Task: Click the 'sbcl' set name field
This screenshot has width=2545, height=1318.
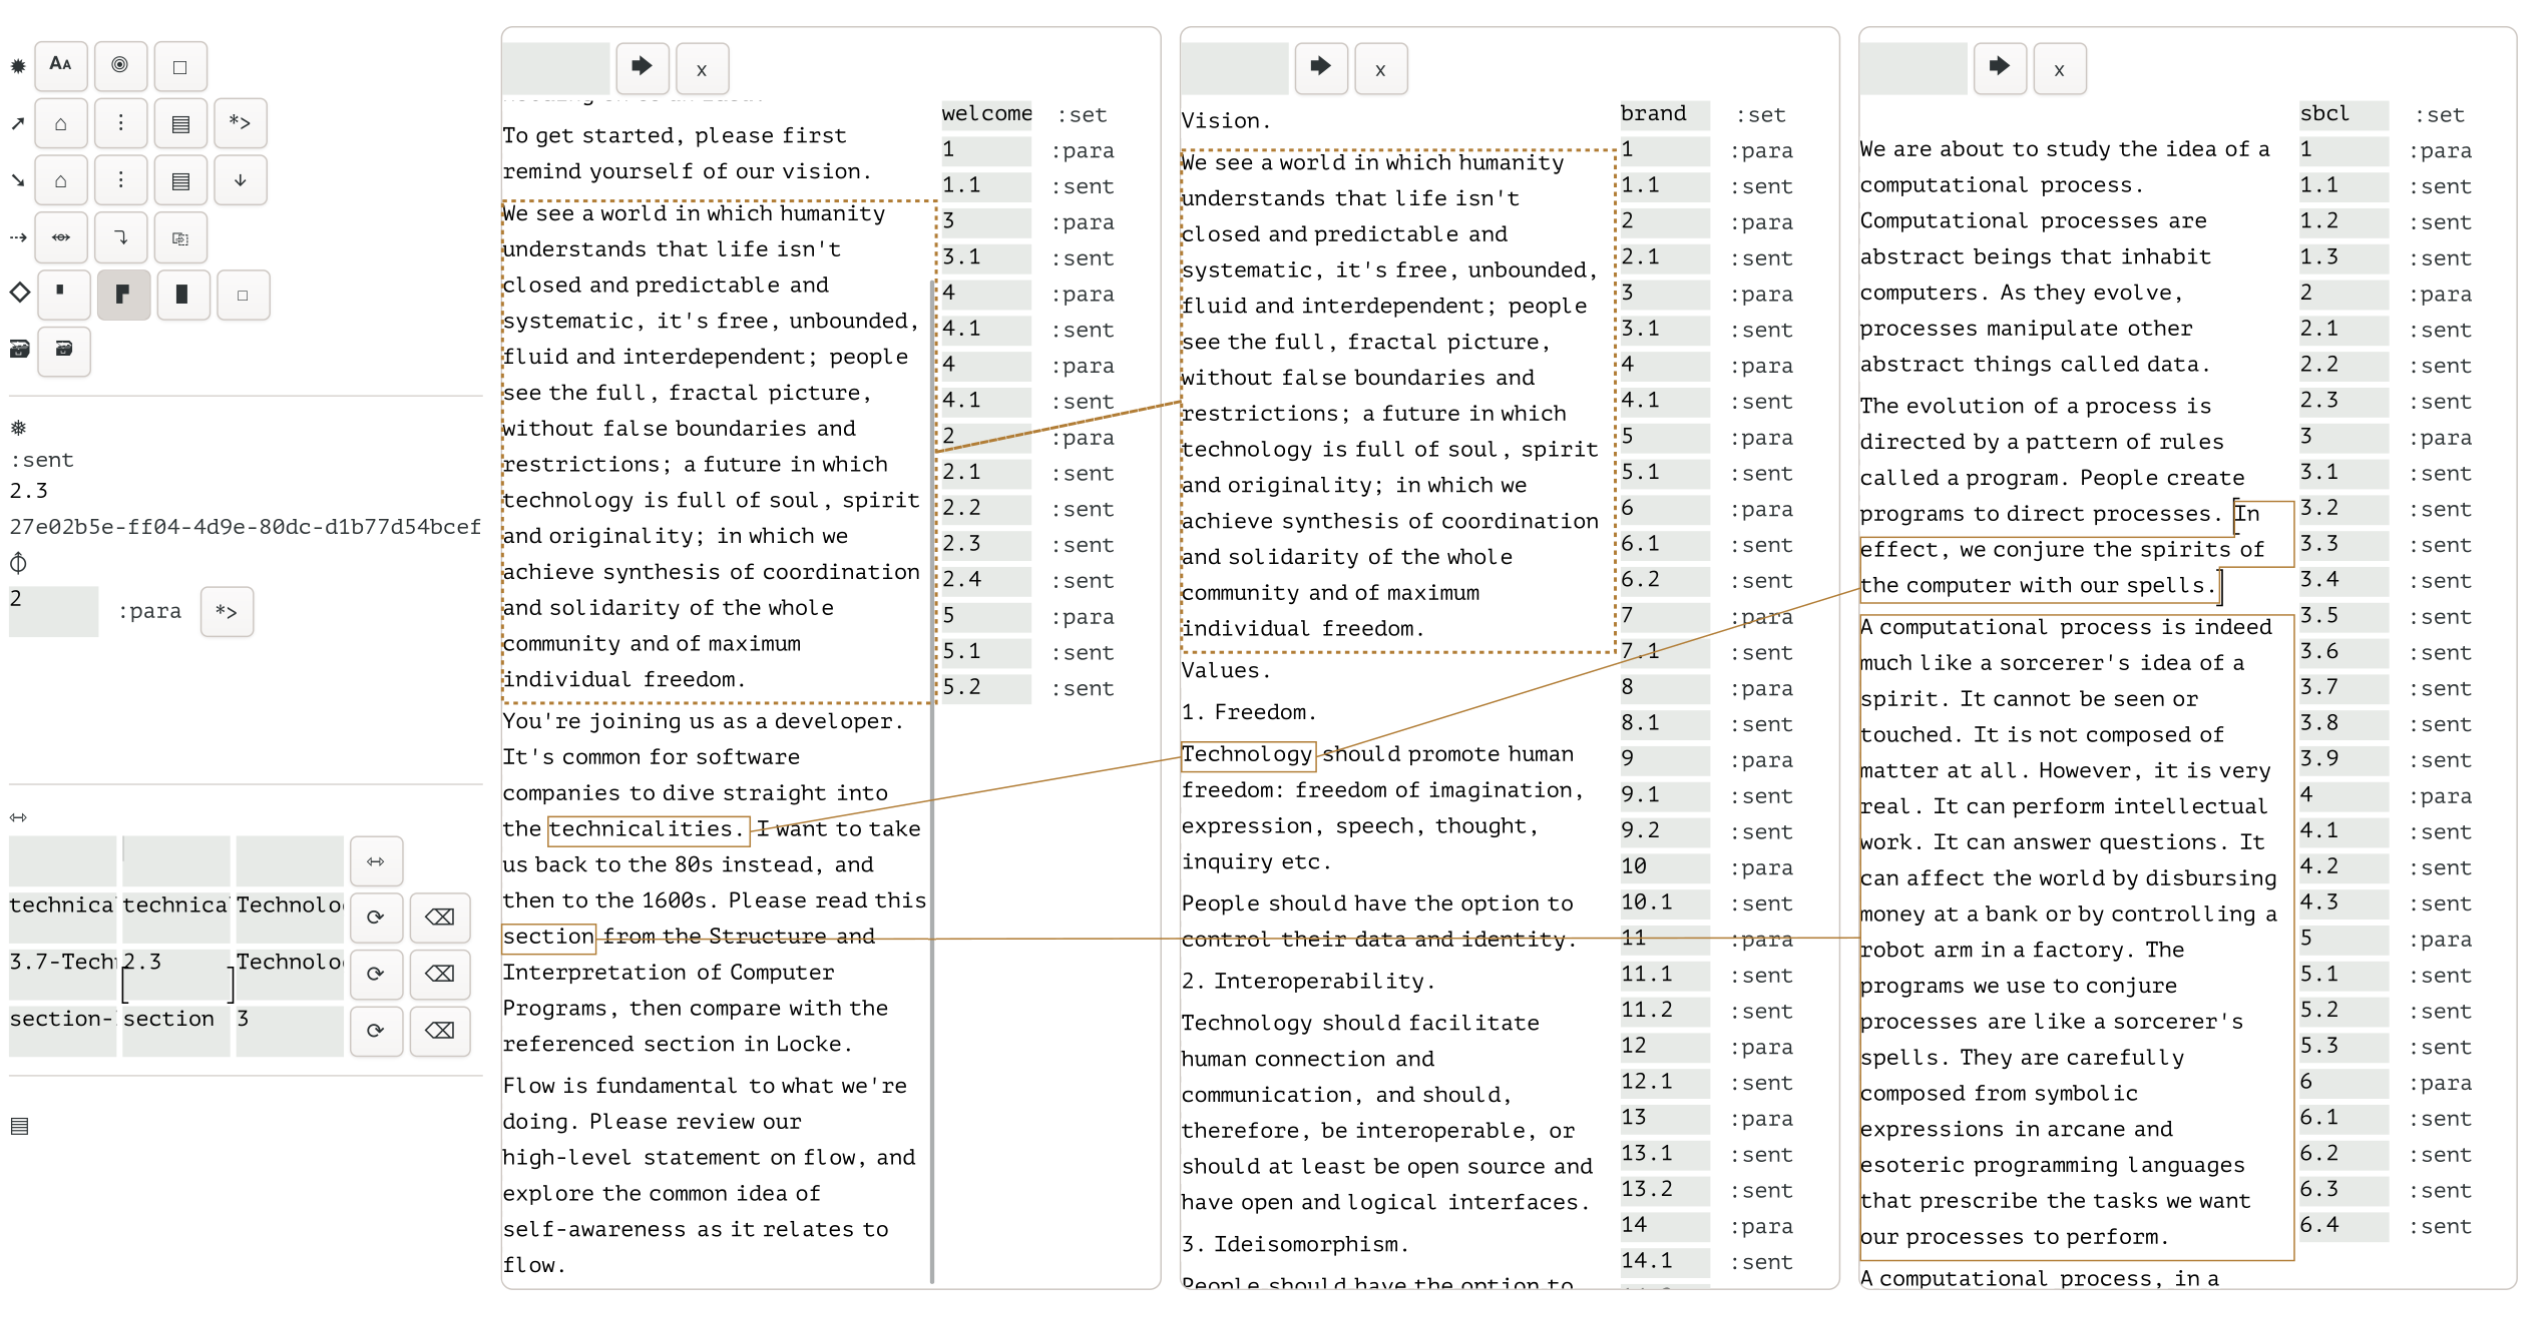Action: click(2344, 114)
